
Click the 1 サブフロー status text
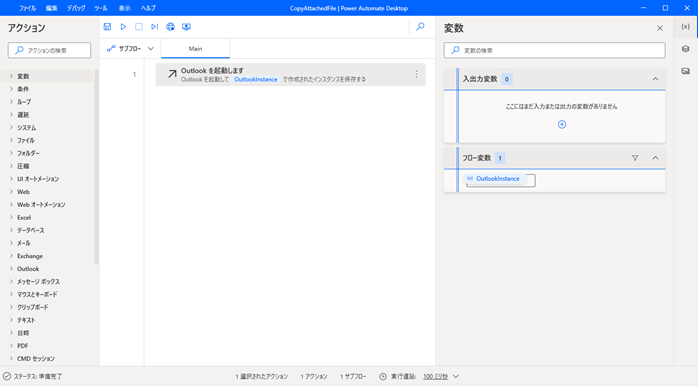coord(353,377)
